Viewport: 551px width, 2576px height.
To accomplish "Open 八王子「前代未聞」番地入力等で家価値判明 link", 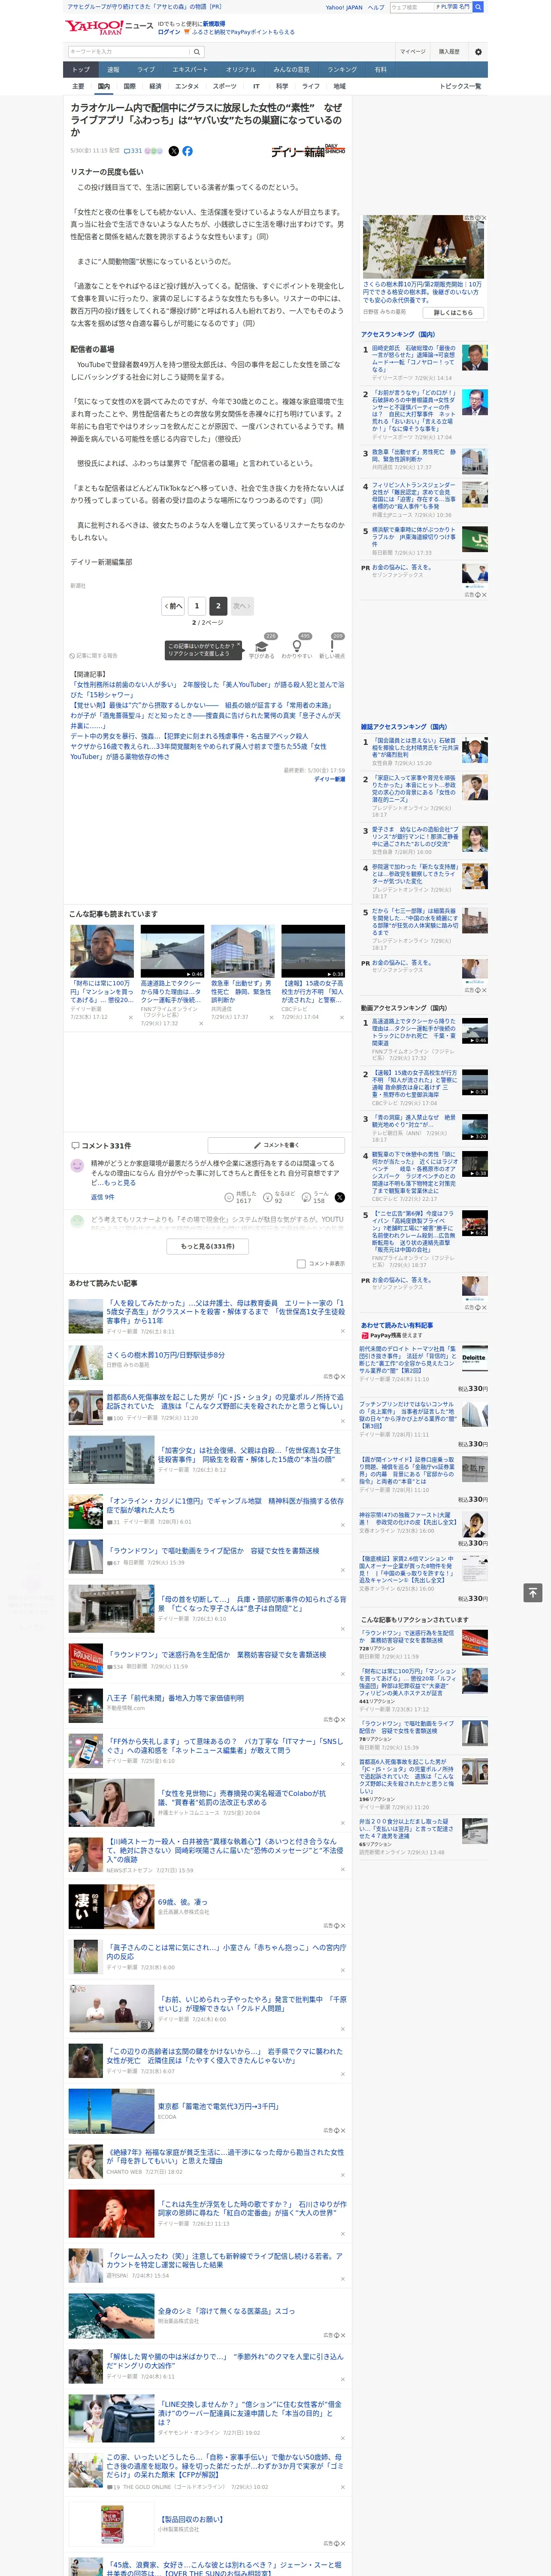I will (x=175, y=1698).
